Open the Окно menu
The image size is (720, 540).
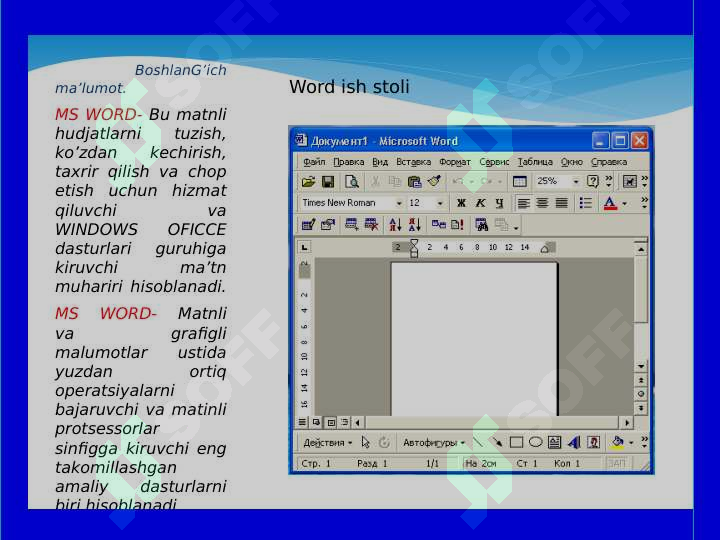[x=572, y=162]
